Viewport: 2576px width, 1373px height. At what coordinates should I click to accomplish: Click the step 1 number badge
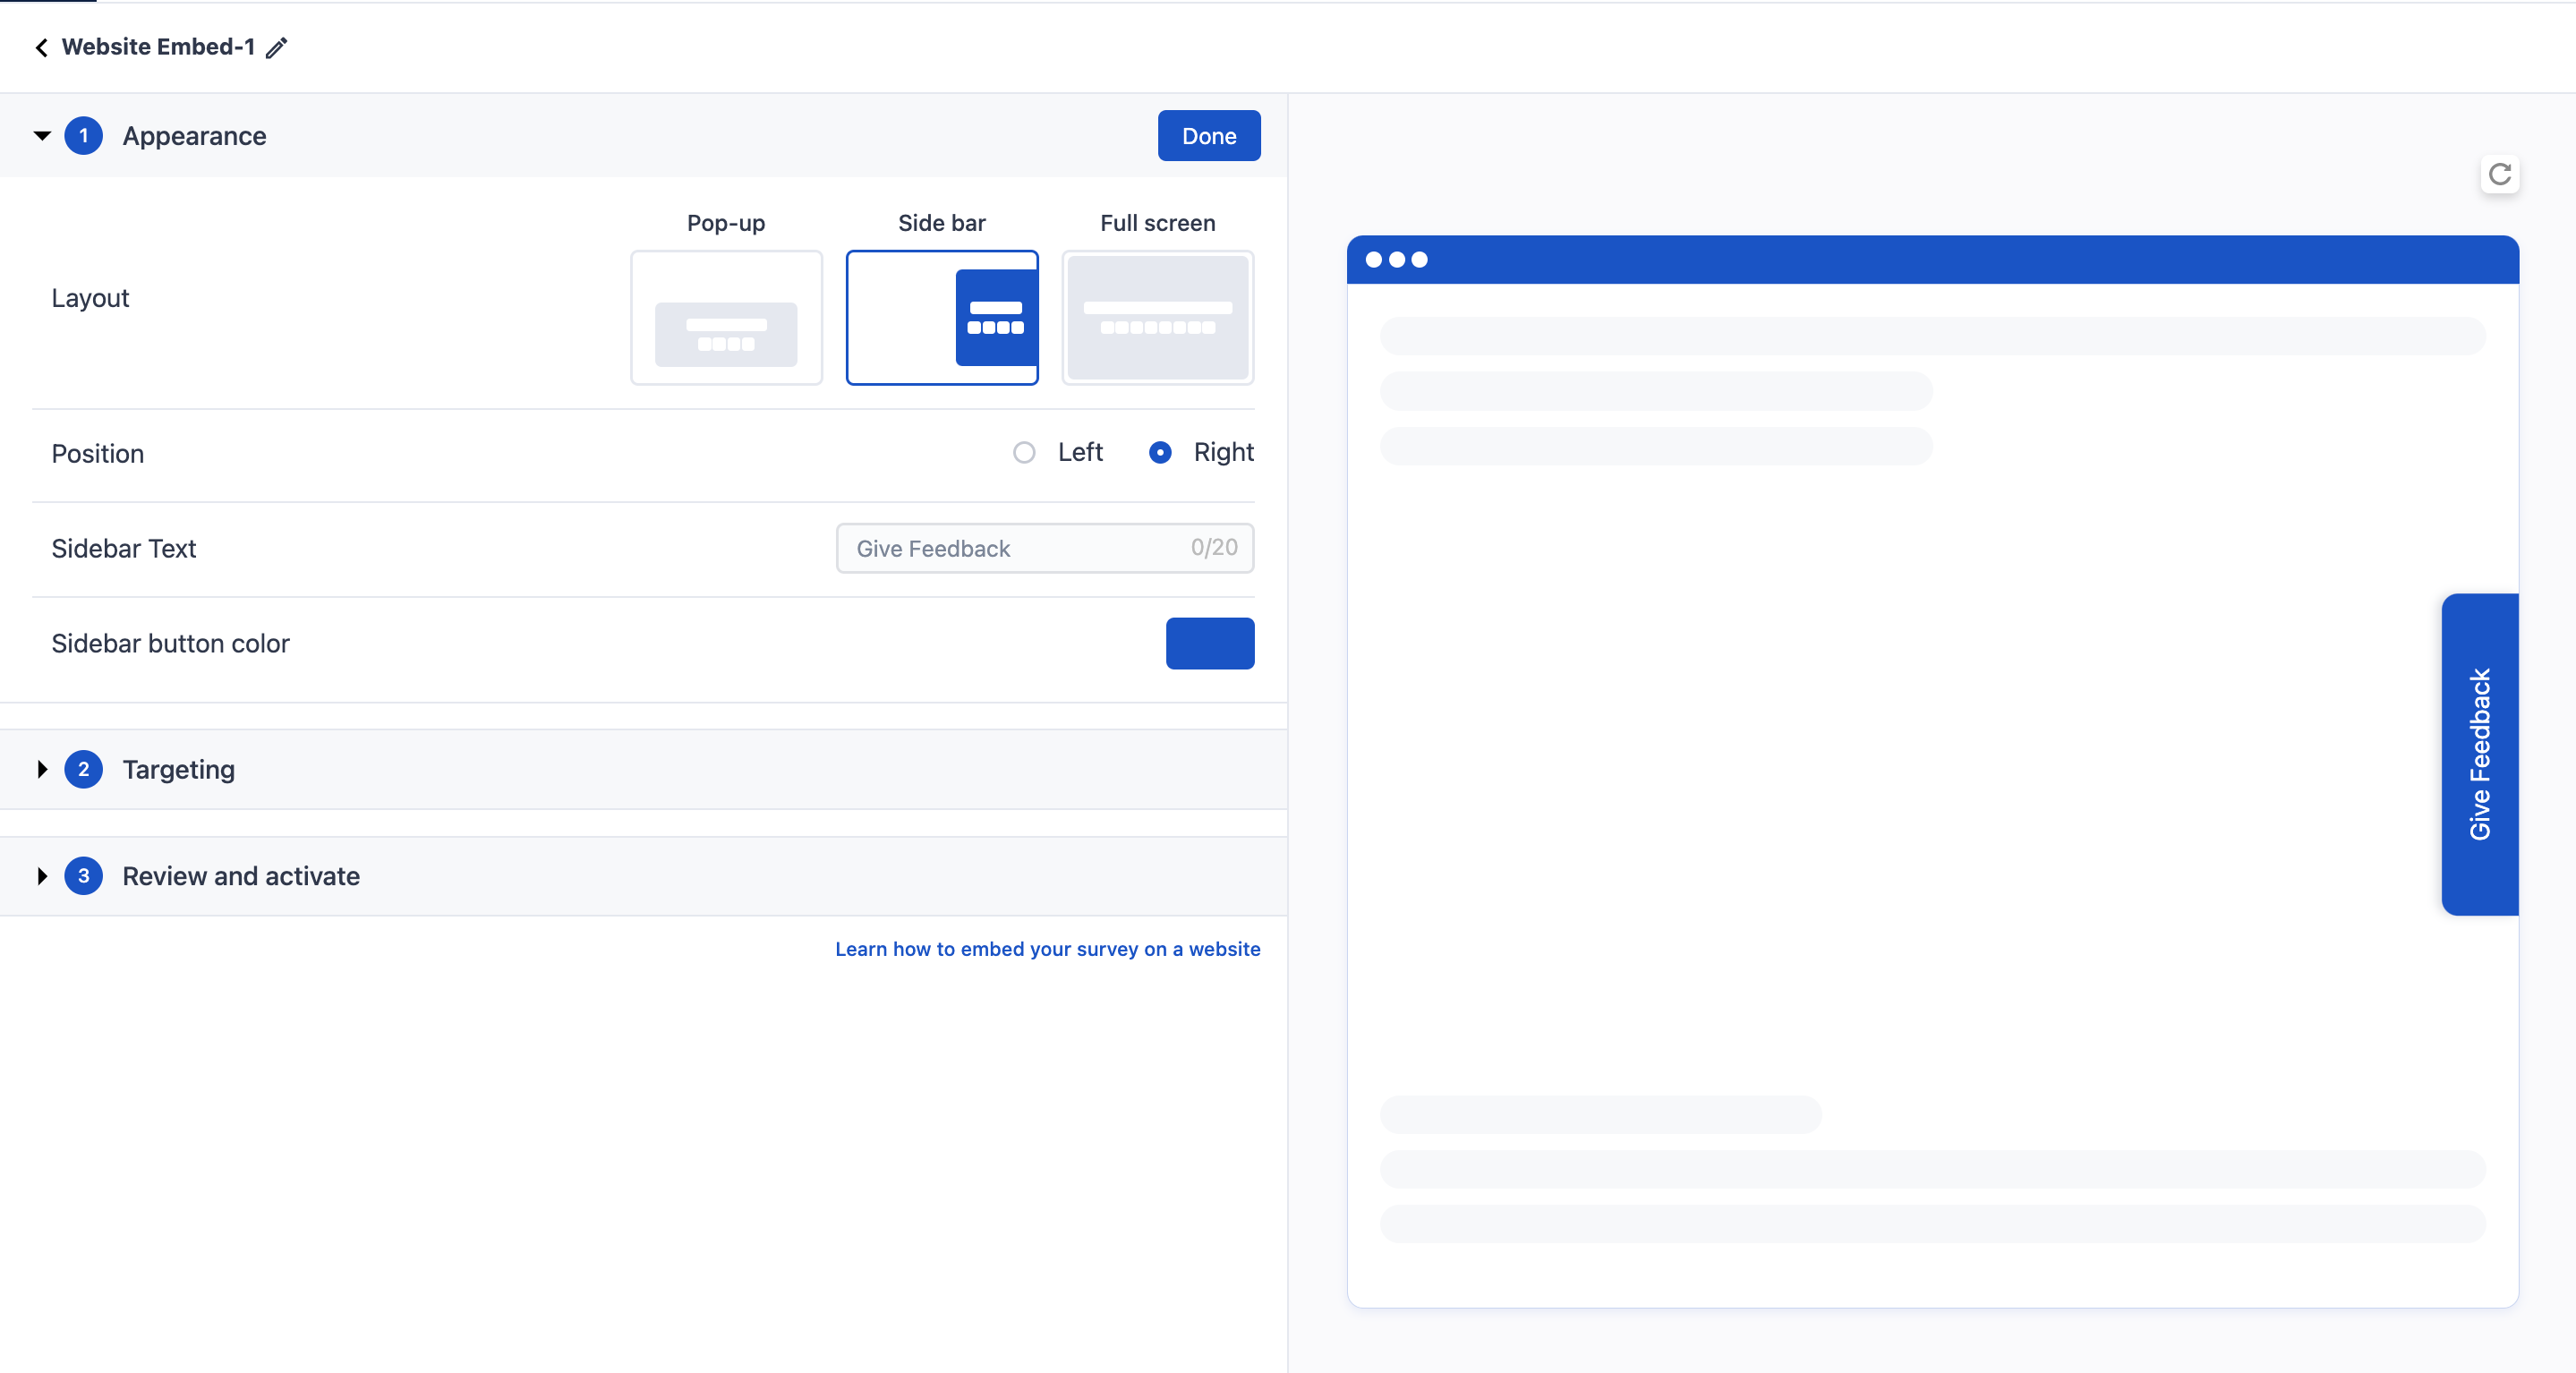84,136
